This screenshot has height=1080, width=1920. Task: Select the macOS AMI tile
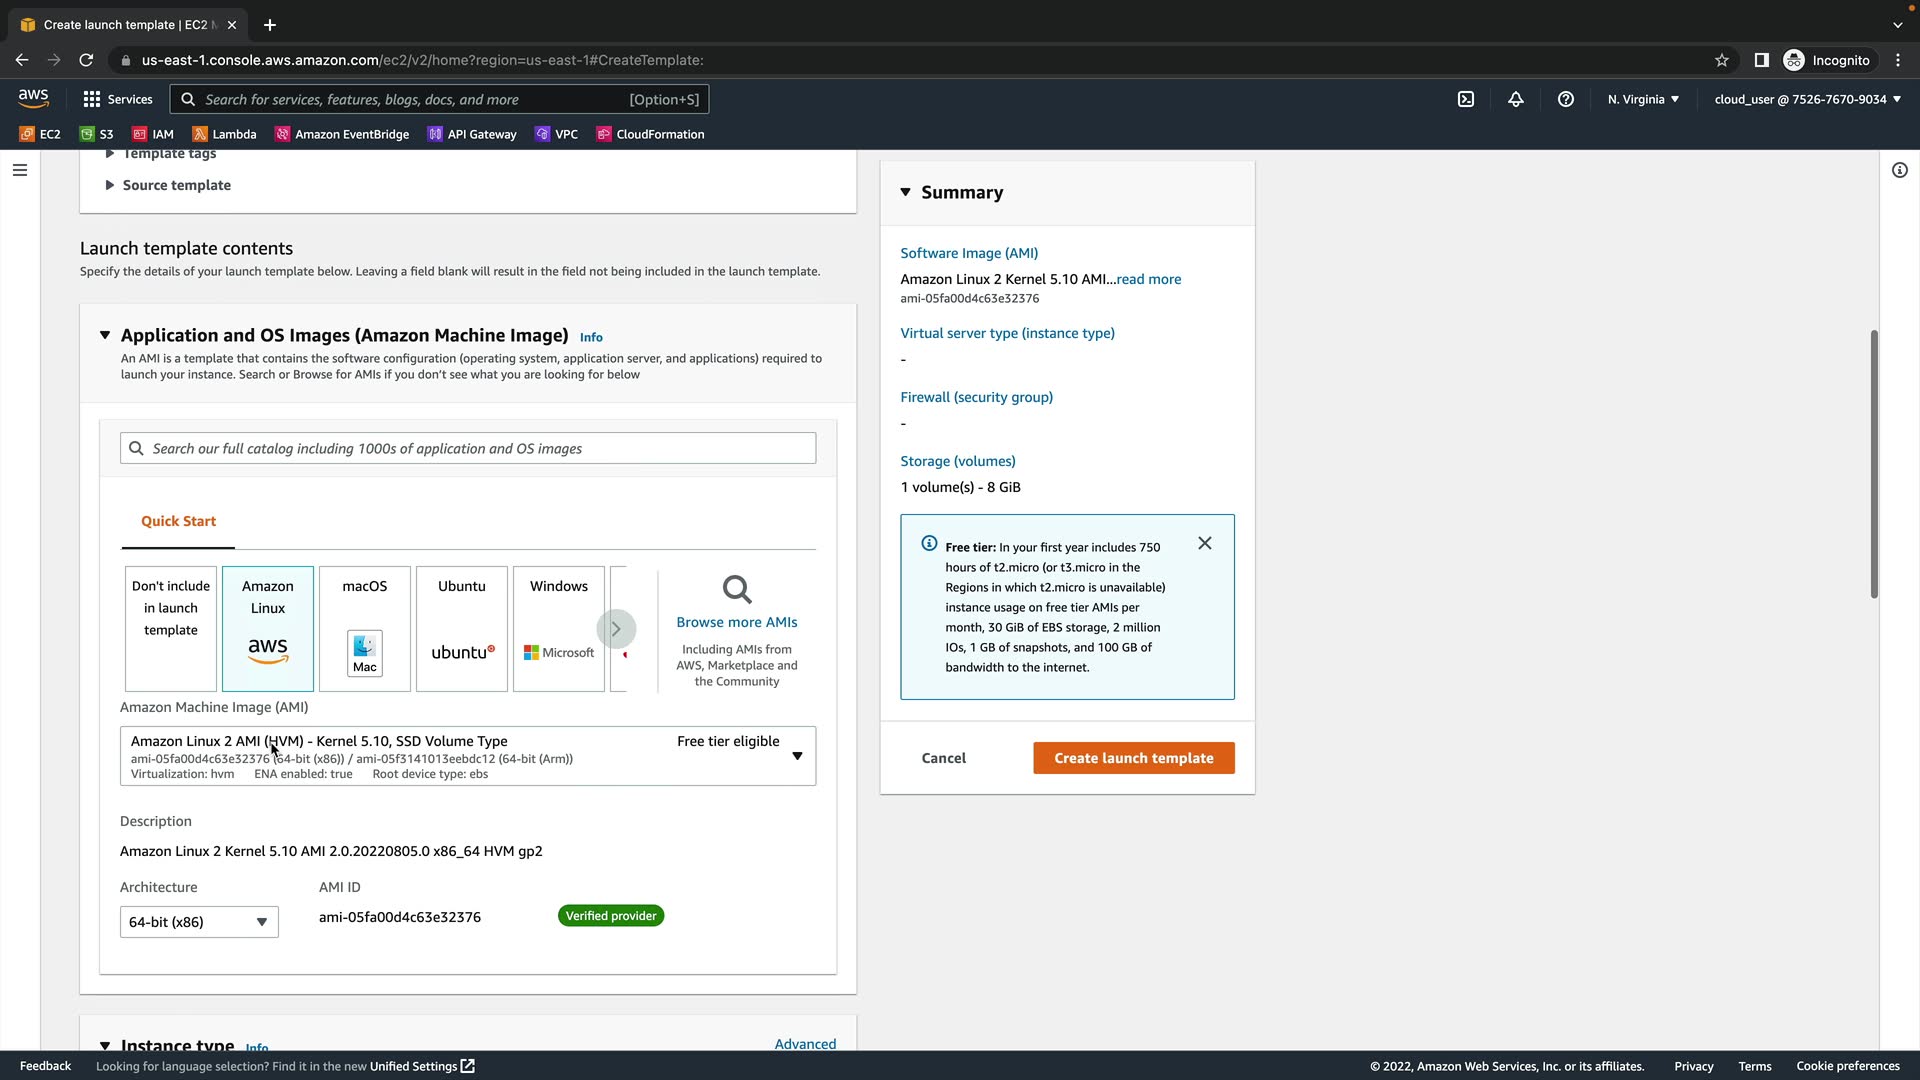(x=365, y=628)
